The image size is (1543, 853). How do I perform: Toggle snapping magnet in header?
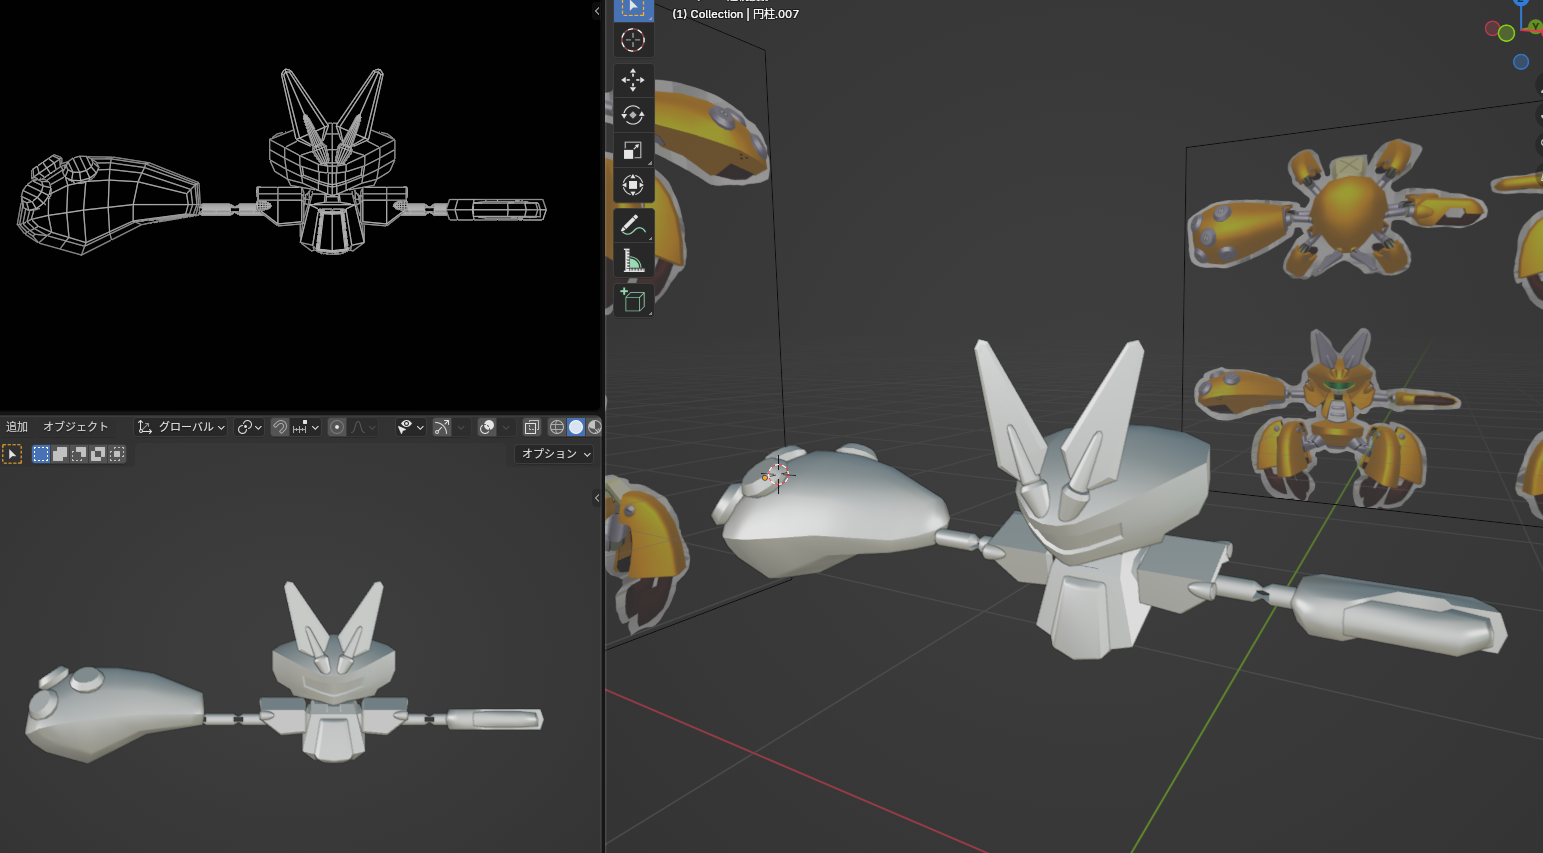[280, 427]
